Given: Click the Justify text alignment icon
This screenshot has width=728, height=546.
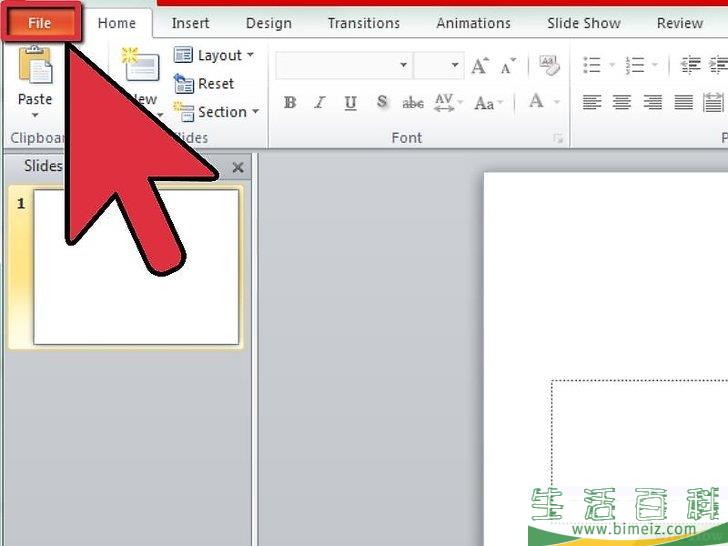Looking at the screenshot, I should (684, 102).
